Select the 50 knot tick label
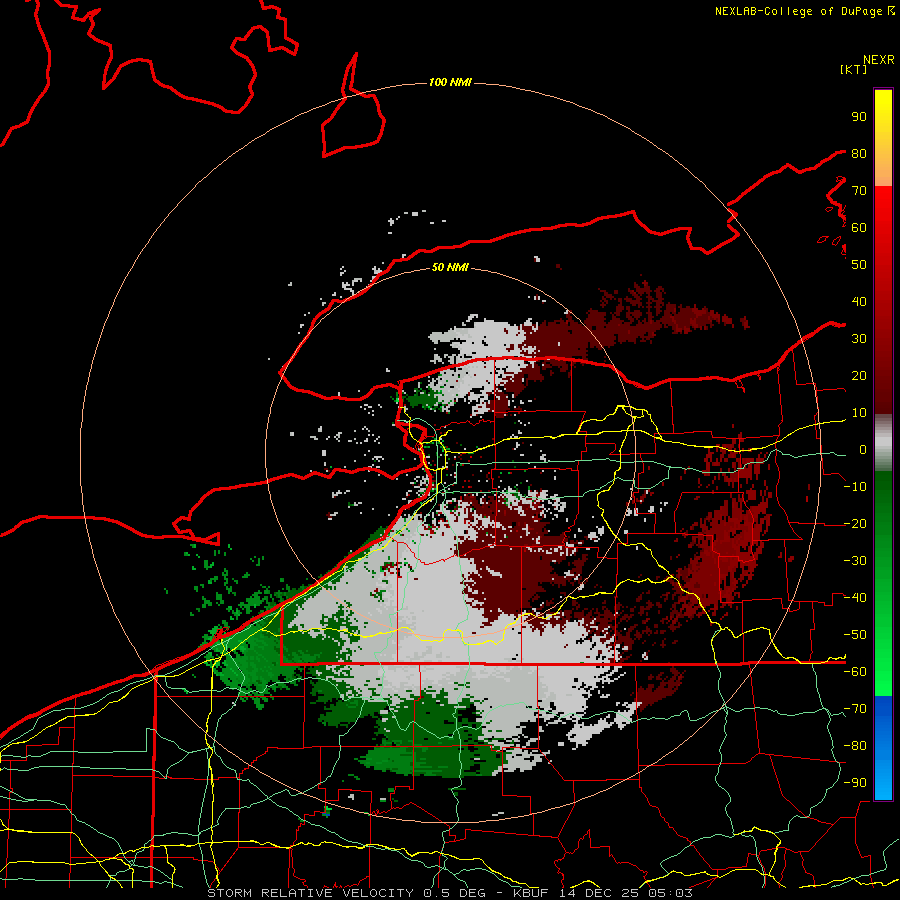 coord(859,265)
